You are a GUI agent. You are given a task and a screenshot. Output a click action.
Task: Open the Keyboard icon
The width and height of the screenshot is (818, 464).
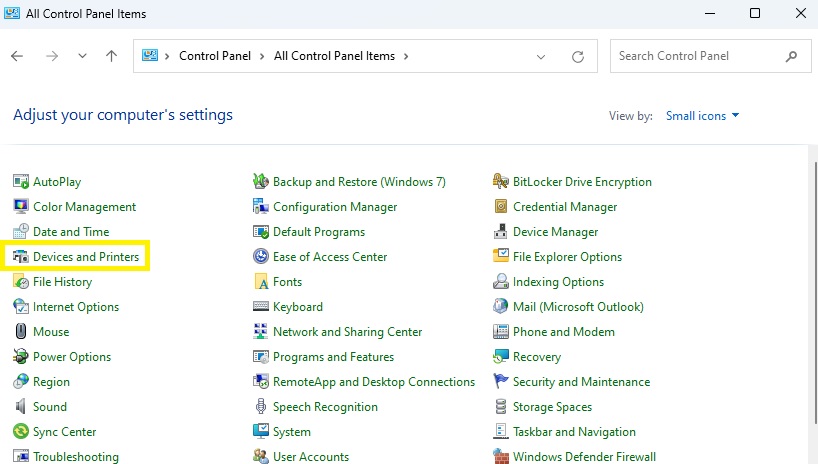point(261,306)
